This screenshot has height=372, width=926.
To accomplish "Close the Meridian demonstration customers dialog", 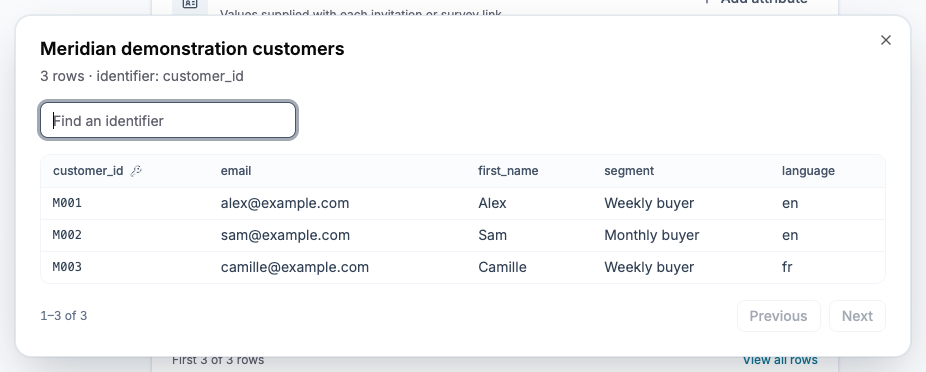I will (885, 40).
